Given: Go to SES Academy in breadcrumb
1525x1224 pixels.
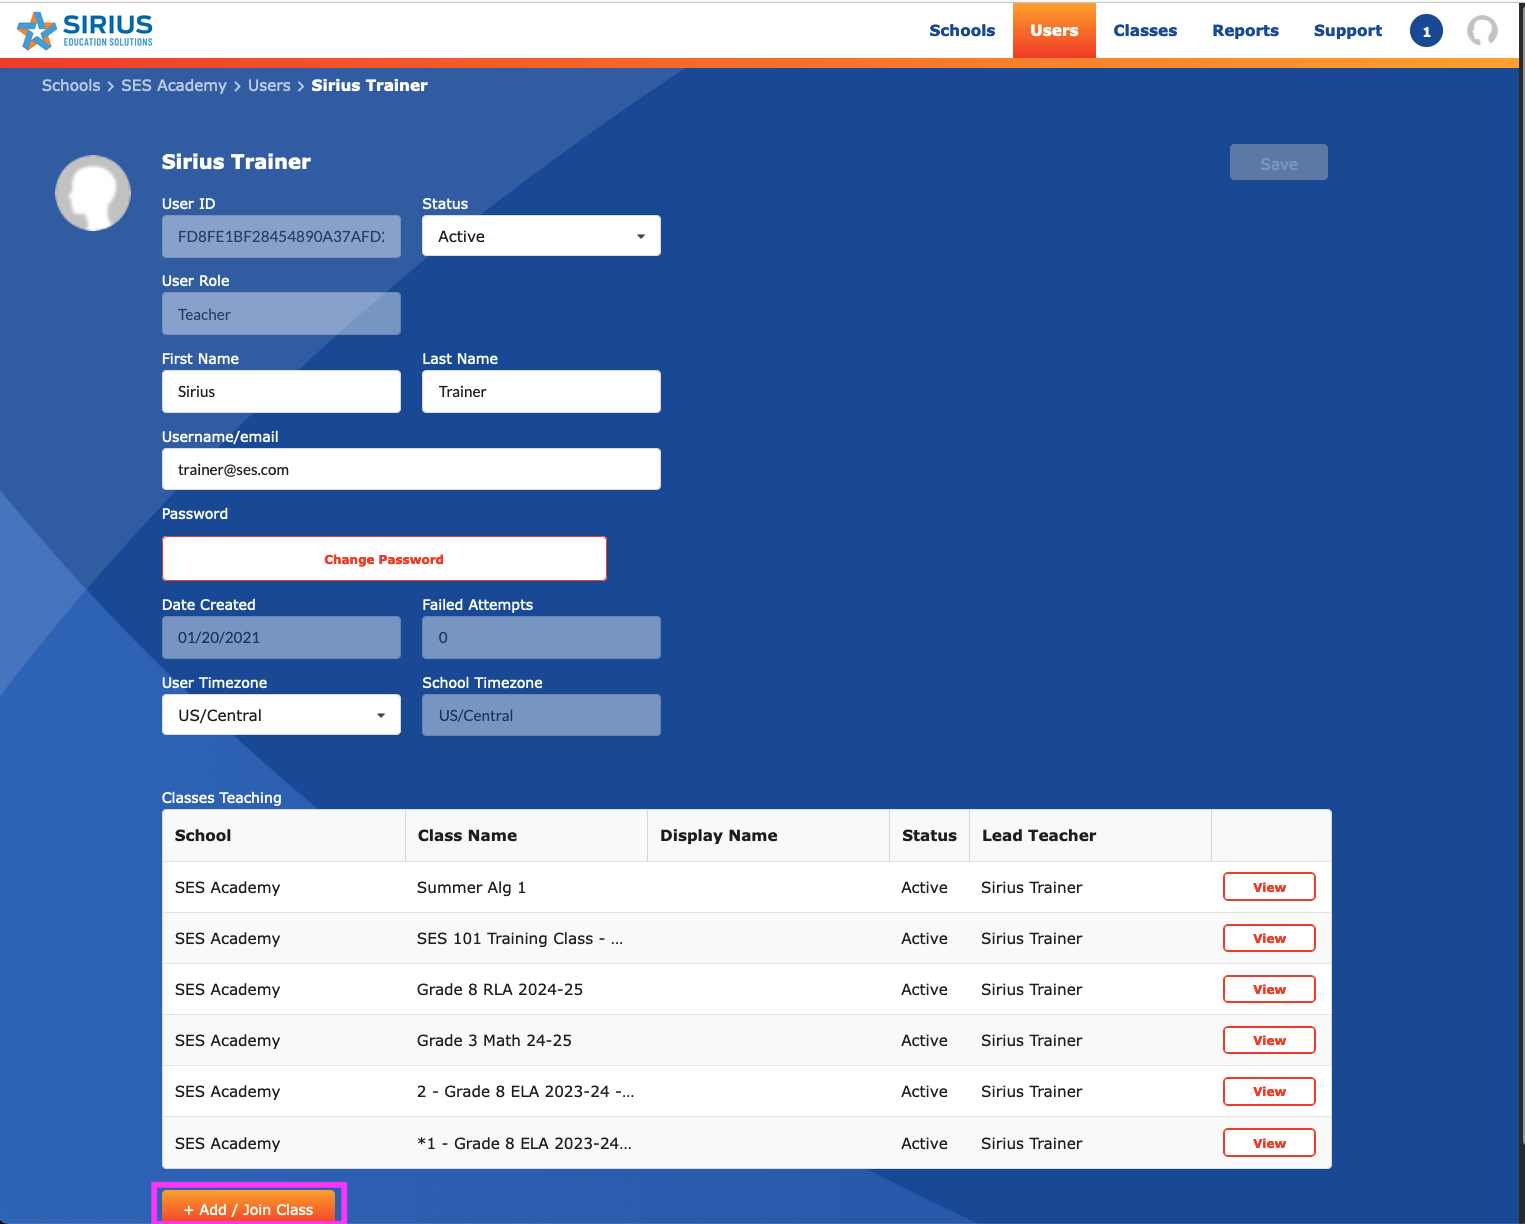Looking at the screenshot, I should [174, 86].
